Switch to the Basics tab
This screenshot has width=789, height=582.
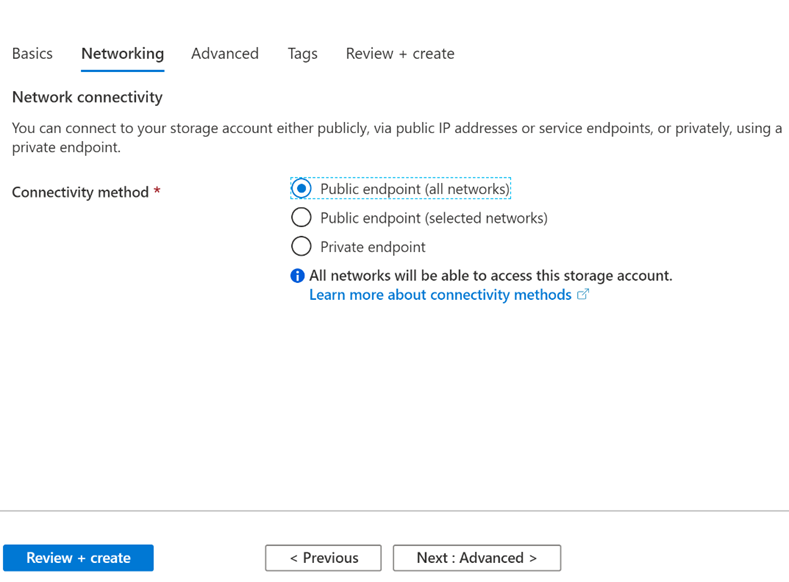point(32,53)
